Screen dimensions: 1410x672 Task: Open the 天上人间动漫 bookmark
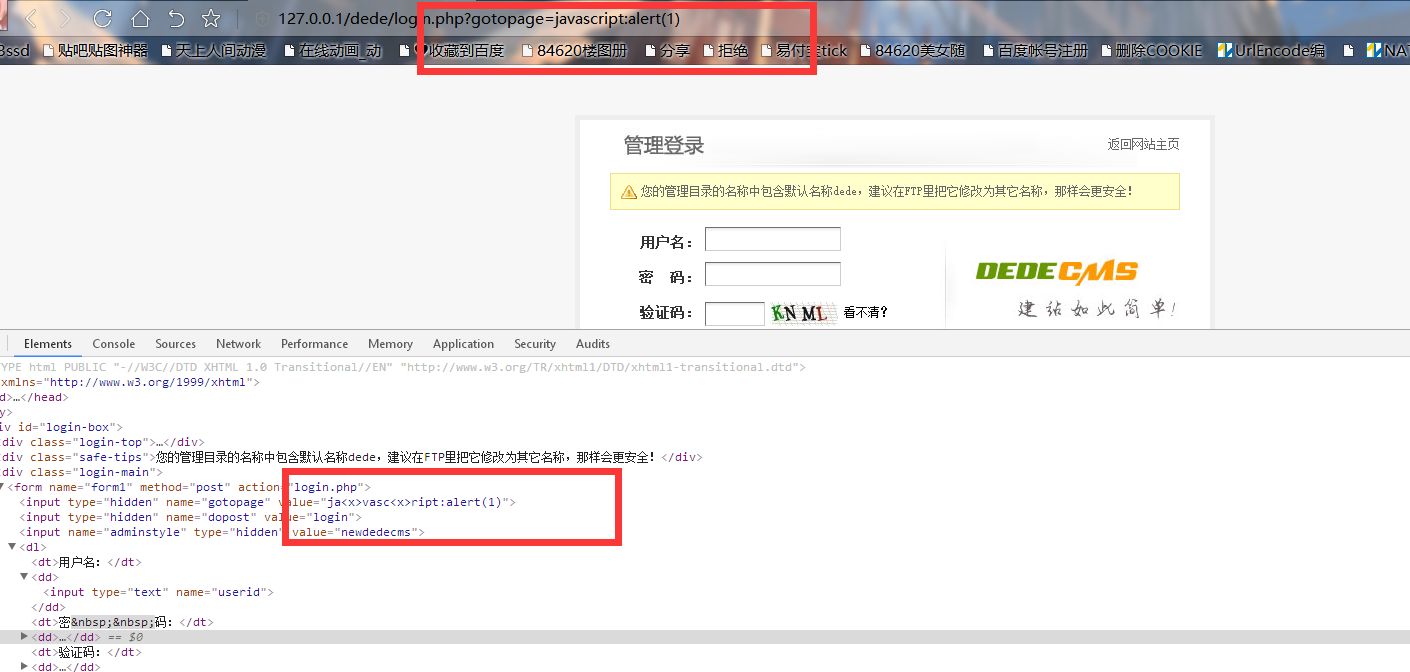212,50
